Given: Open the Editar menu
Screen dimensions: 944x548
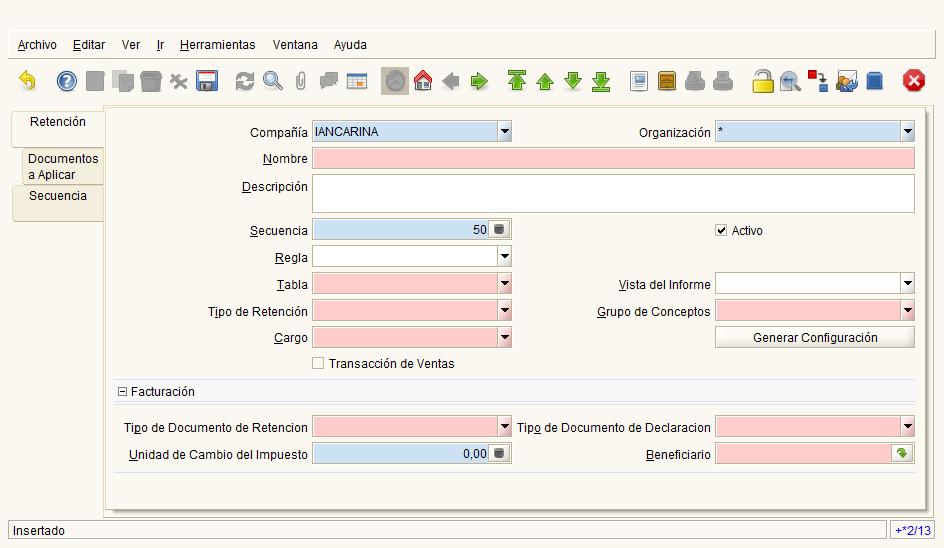Looking at the screenshot, I should (x=89, y=45).
